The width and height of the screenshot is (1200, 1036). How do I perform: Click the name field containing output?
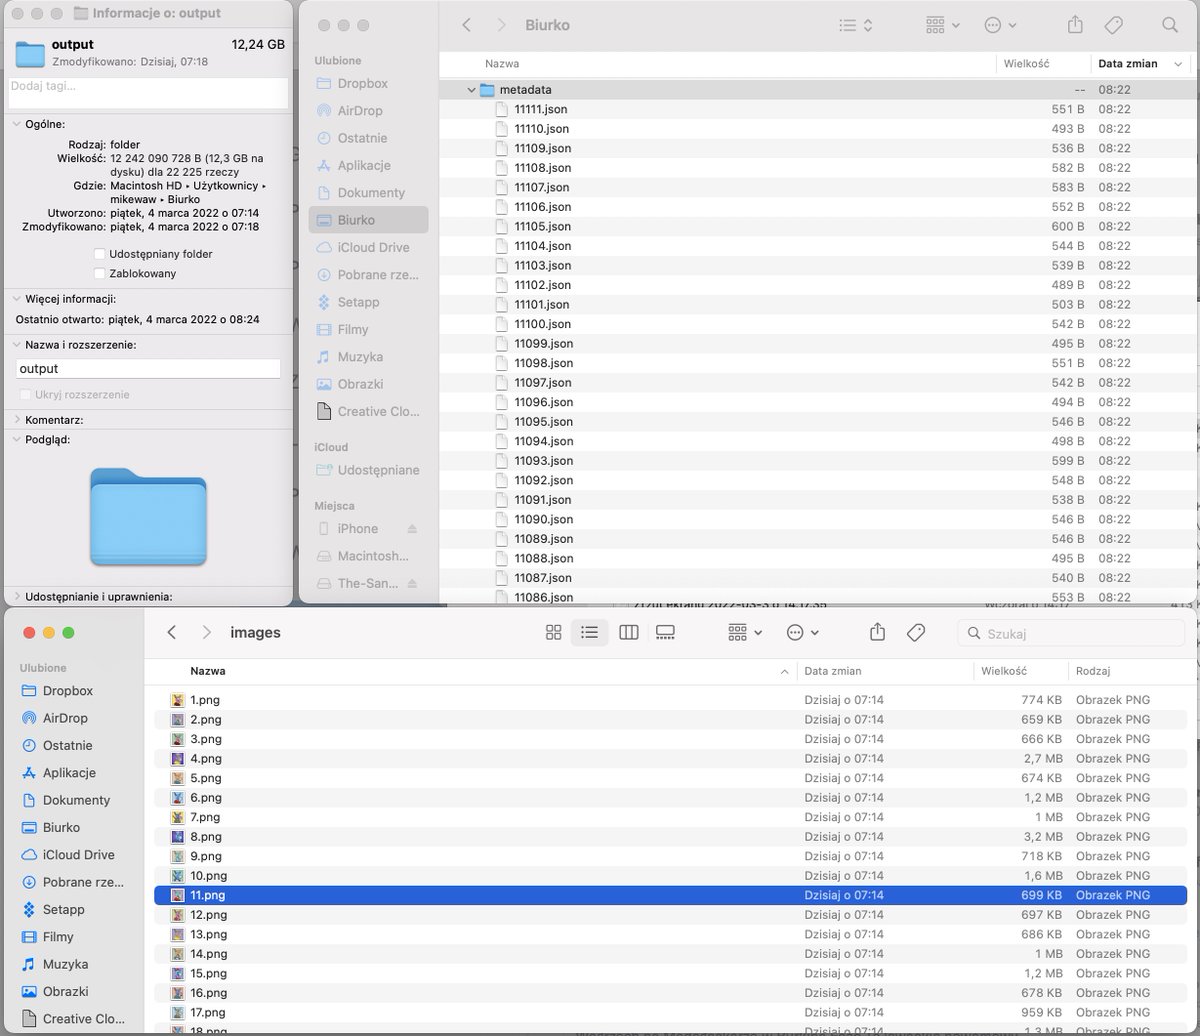coord(148,369)
